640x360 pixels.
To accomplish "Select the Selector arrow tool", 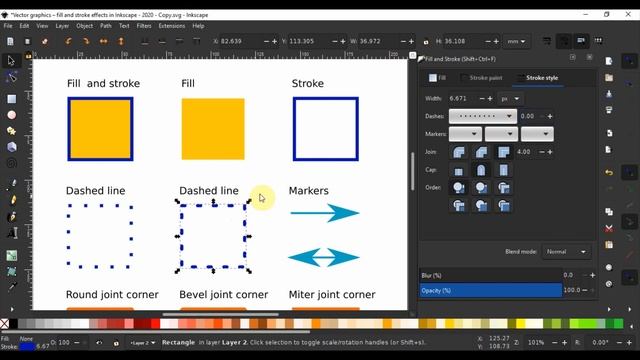I will [x=11, y=60].
